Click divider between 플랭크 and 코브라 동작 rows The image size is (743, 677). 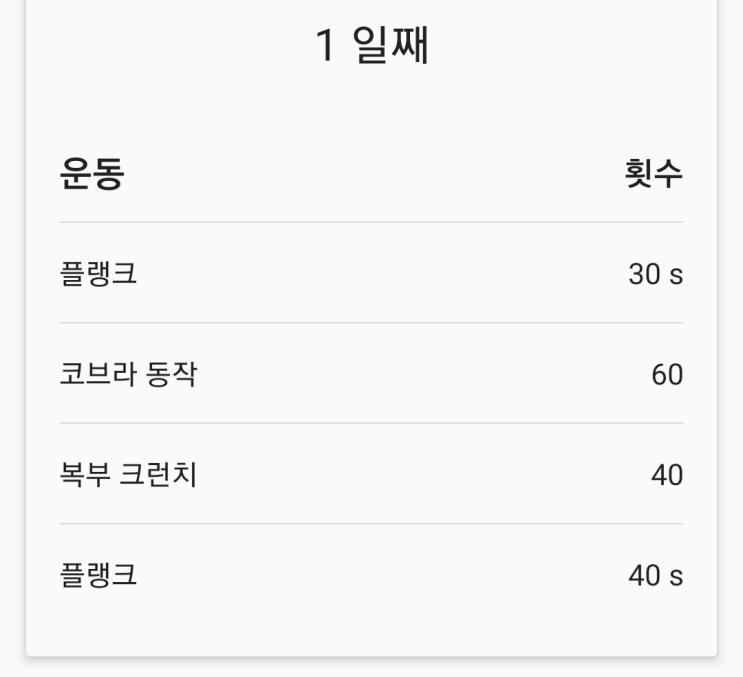pyautogui.click(x=372, y=323)
